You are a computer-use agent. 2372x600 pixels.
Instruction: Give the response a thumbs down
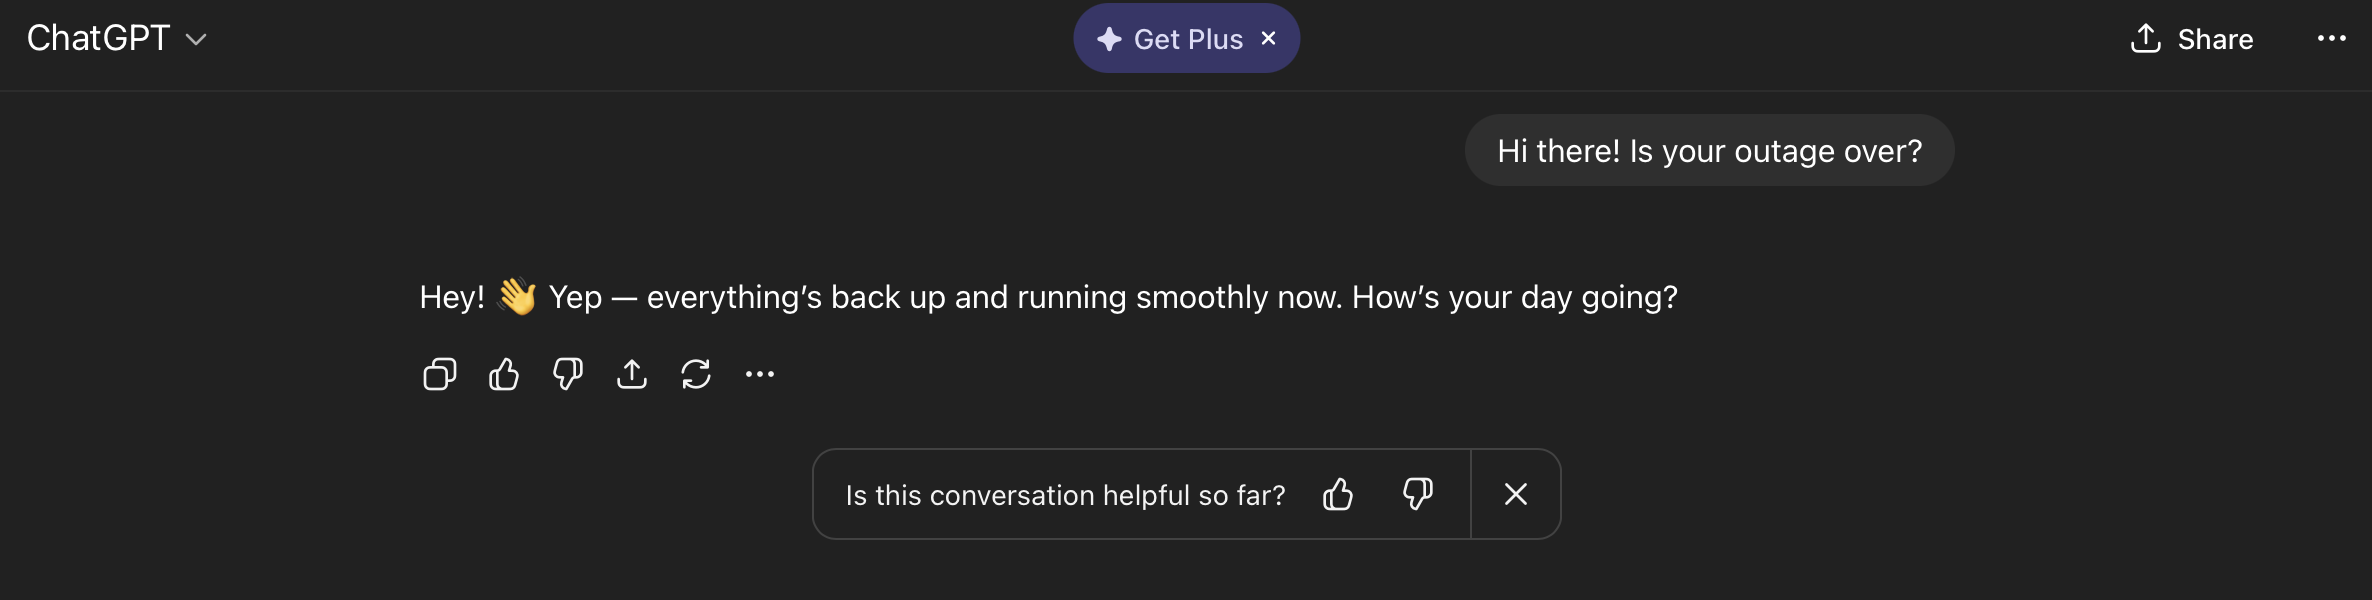[568, 374]
